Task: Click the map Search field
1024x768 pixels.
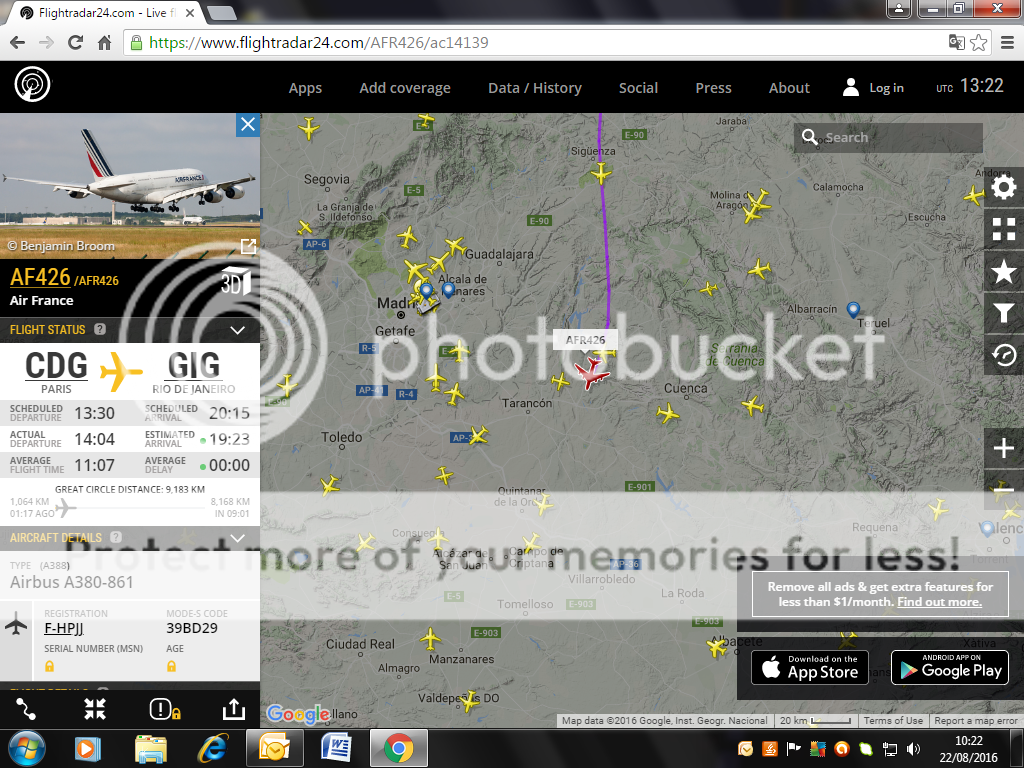Action: [888, 138]
